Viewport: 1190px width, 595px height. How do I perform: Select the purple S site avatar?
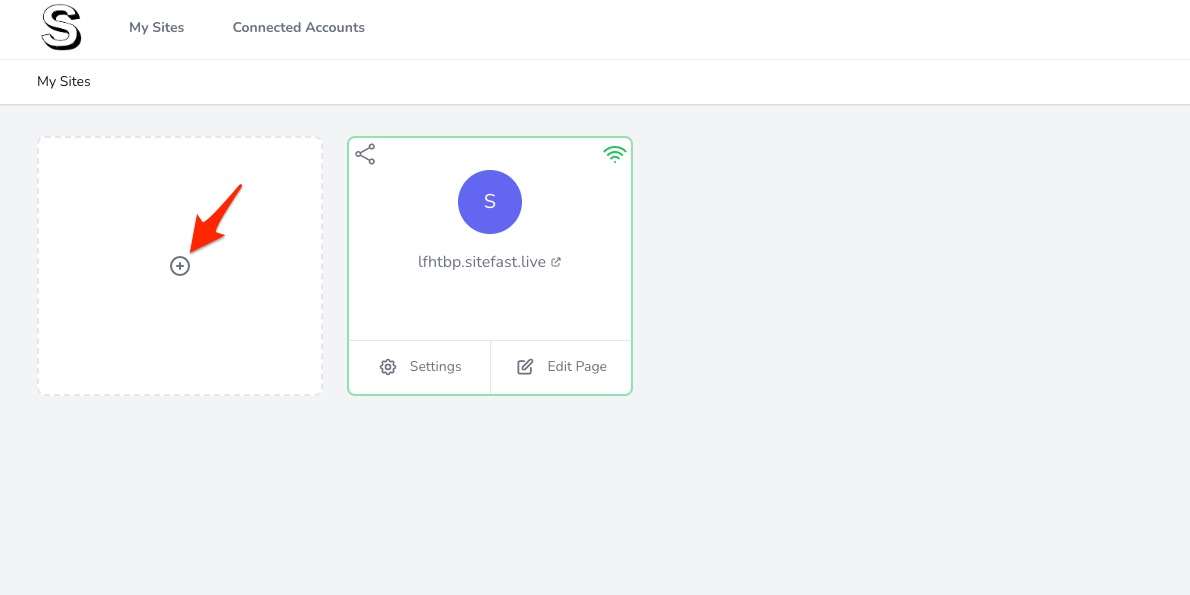pyautogui.click(x=490, y=202)
